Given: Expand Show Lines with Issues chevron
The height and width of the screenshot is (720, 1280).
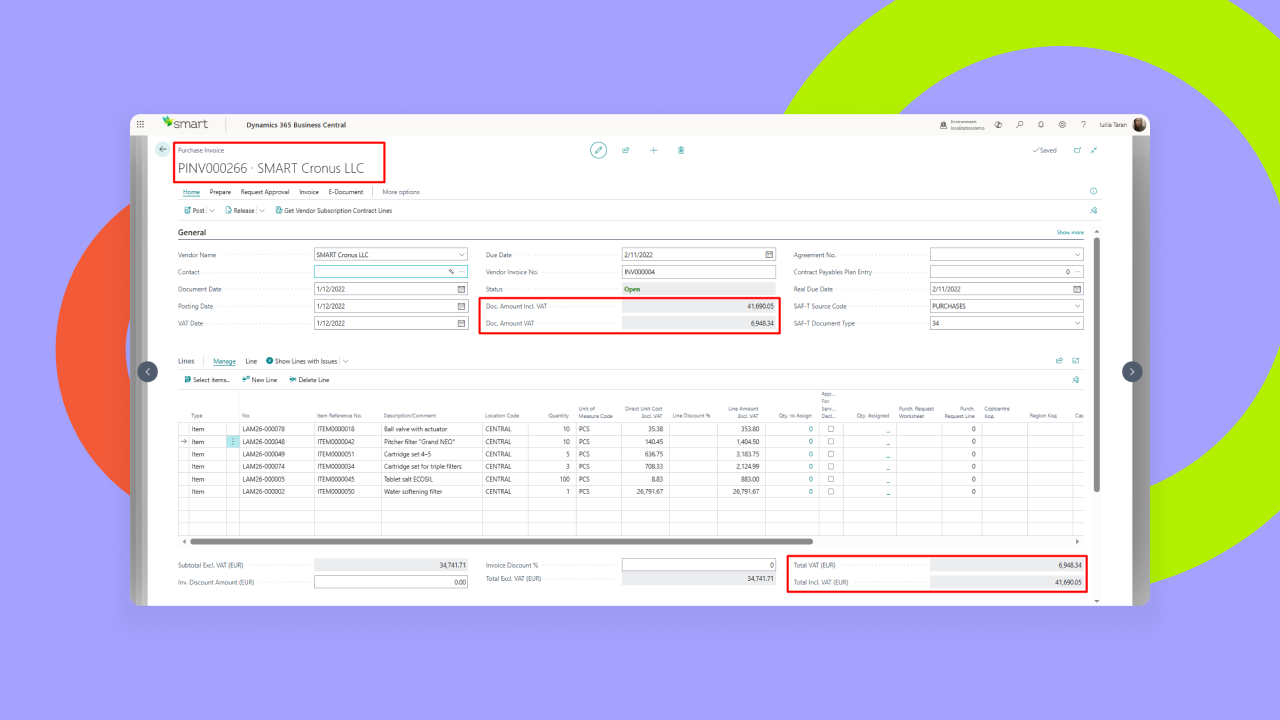Looking at the screenshot, I should 346,361.
